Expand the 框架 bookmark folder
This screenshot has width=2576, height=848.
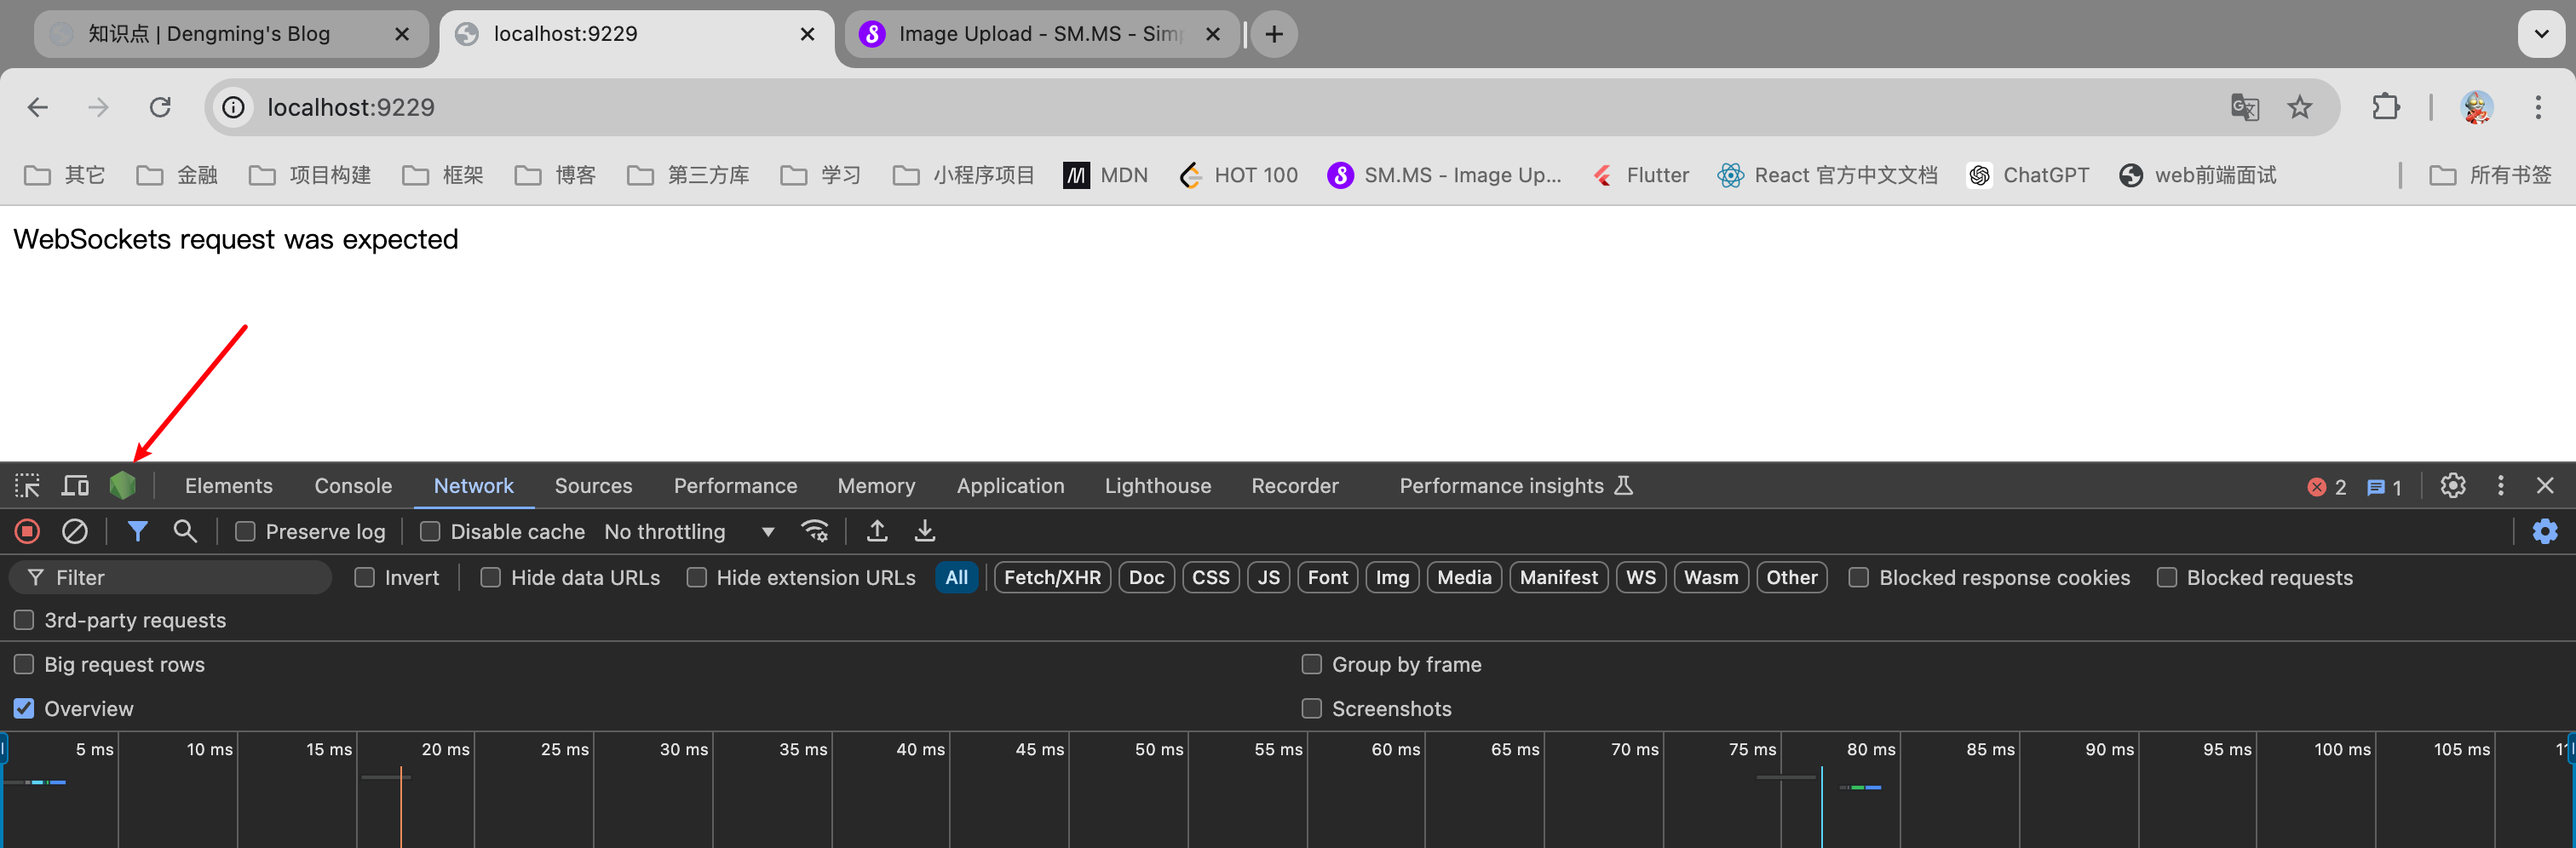[x=443, y=175]
